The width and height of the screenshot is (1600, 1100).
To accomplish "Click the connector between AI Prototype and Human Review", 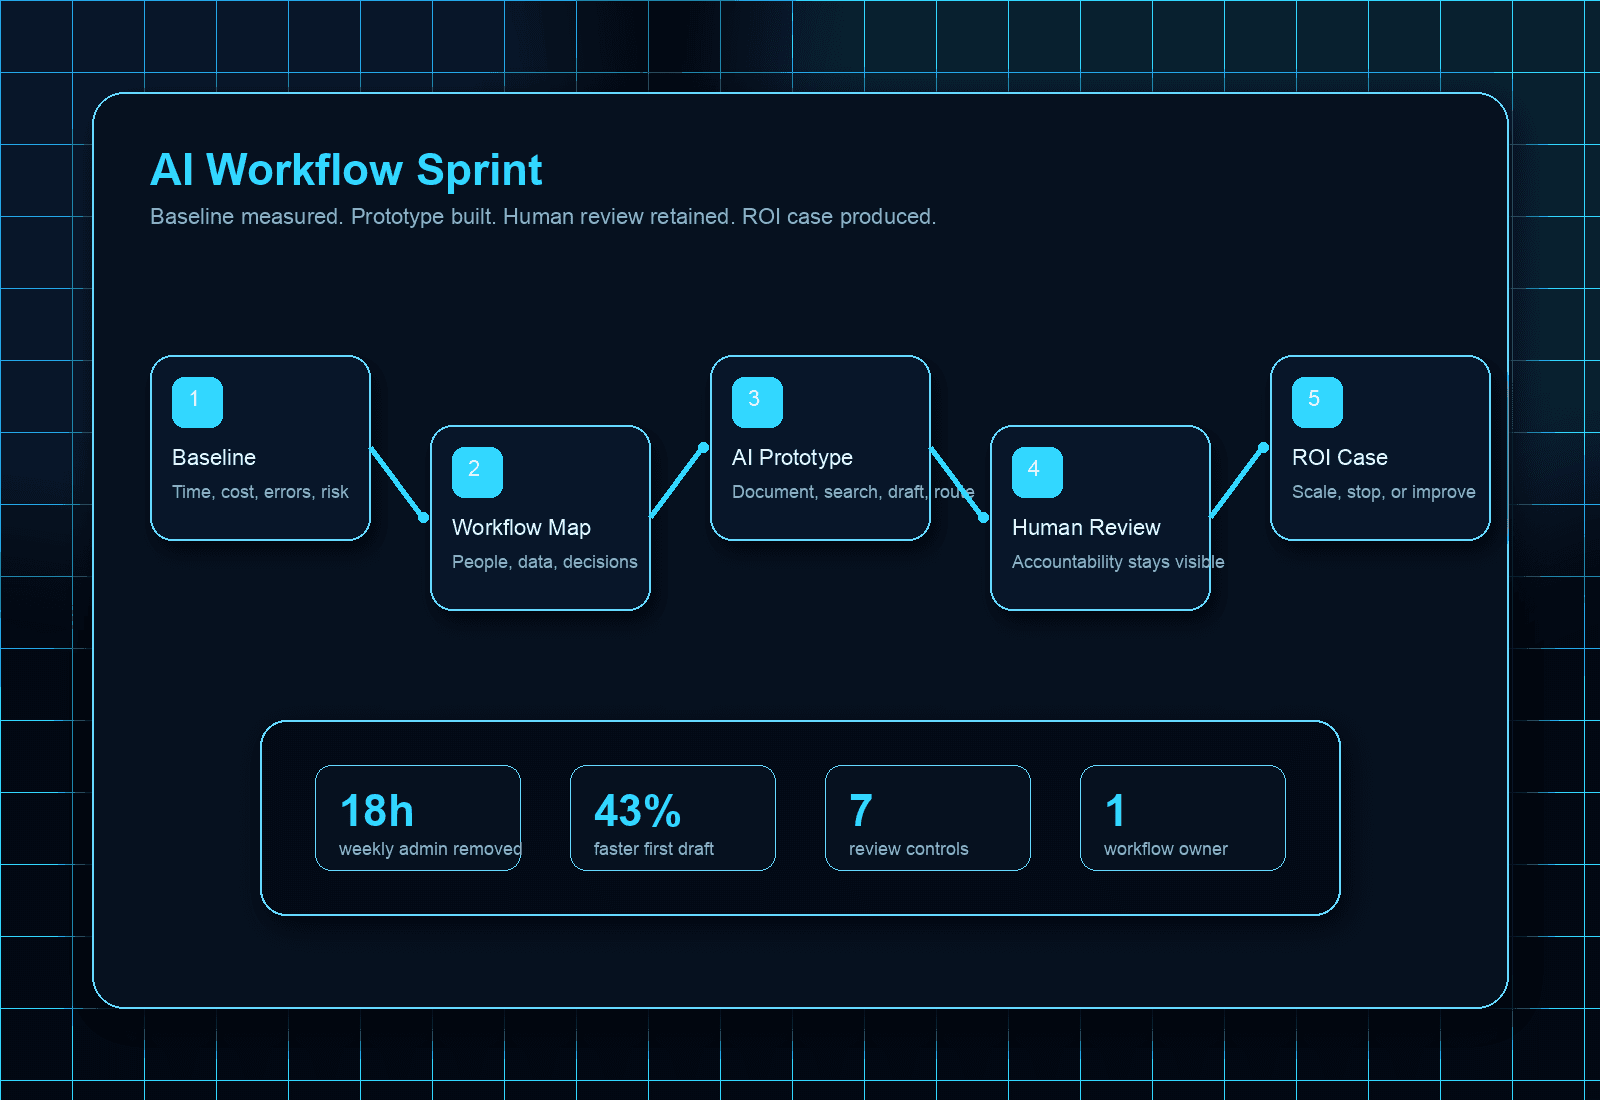I will point(959,483).
